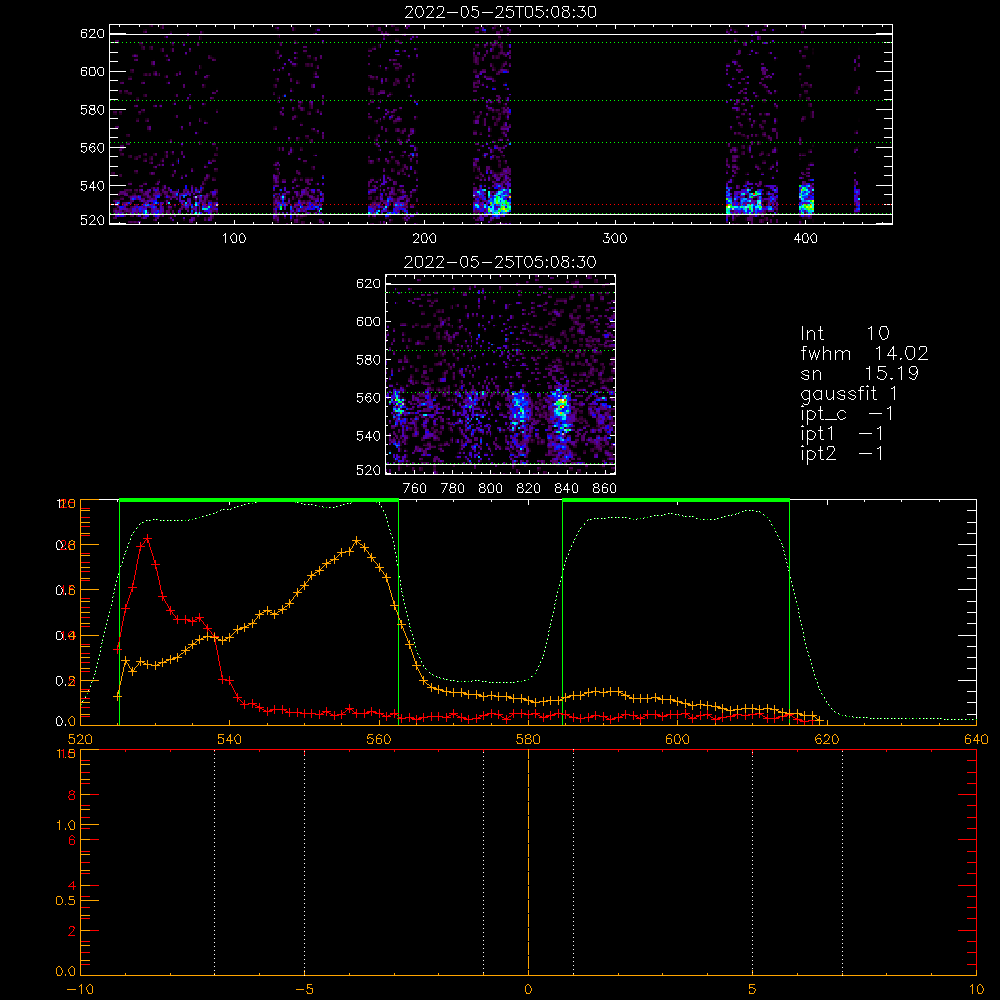Select the 'fwhm 14.02' readout
This screenshot has height=1000, width=1000.
tap(864, 353)
